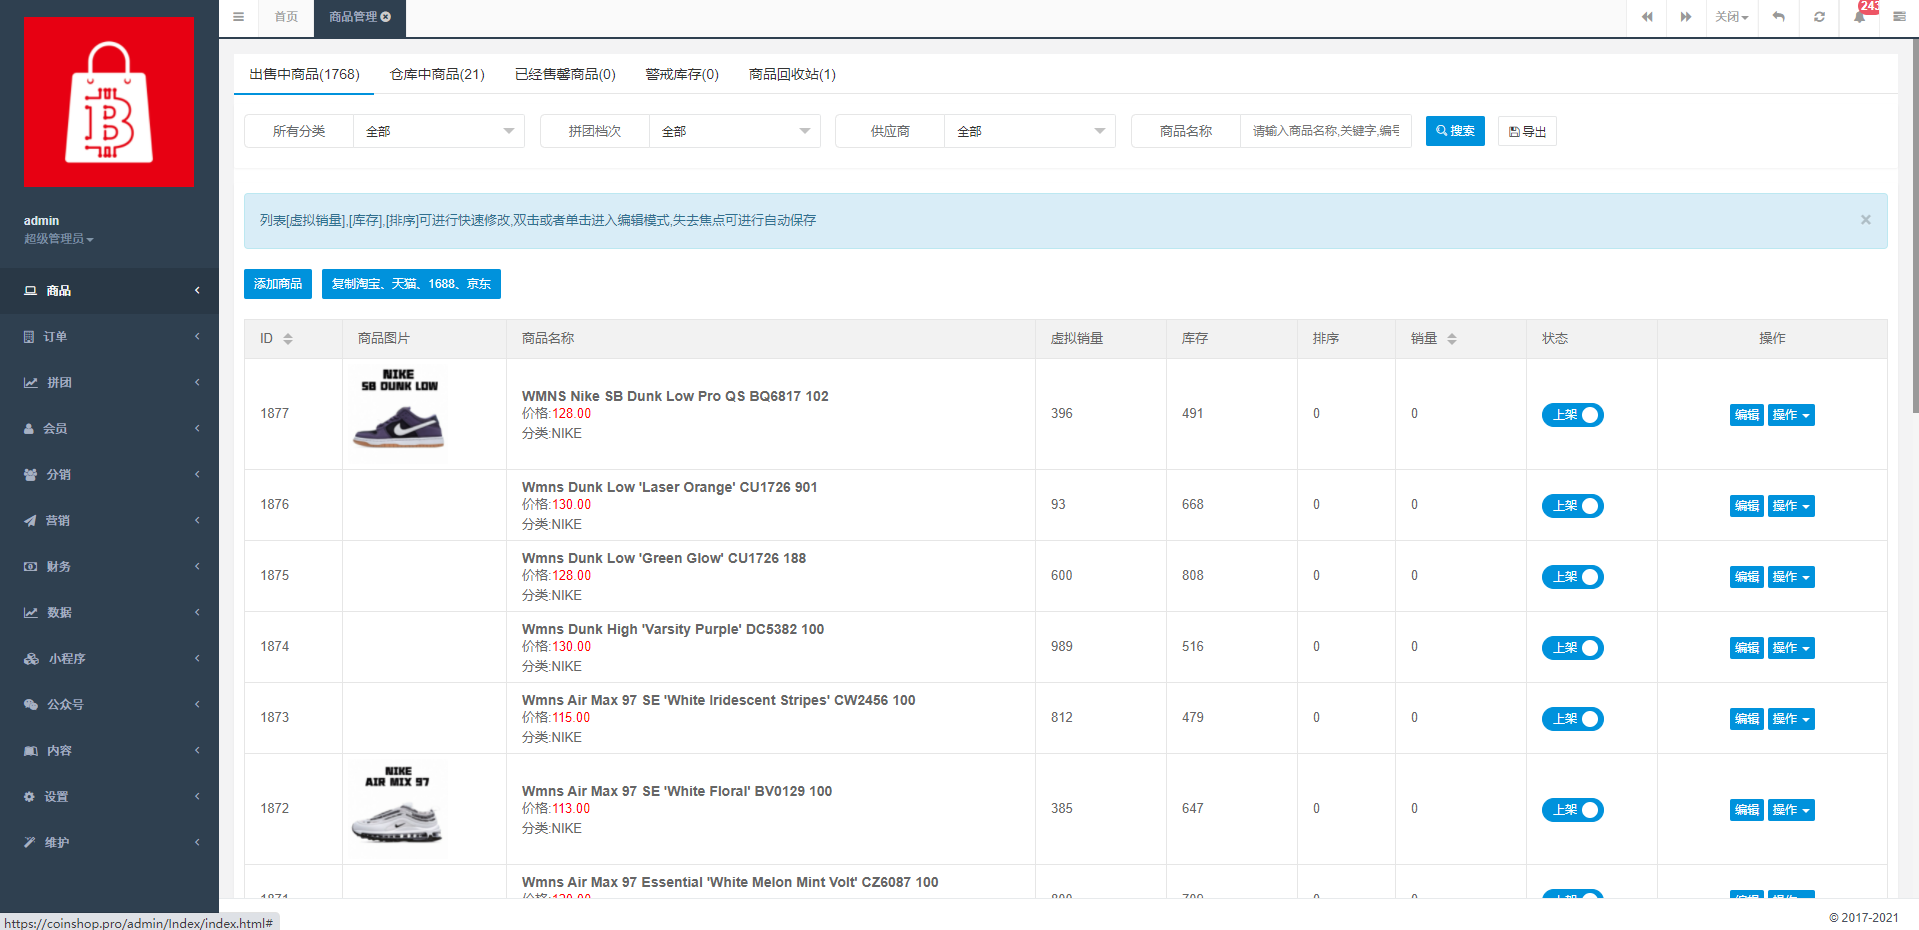
Task: Click the undo/back arrow icon in top bar
Action: pos(1779,17)
